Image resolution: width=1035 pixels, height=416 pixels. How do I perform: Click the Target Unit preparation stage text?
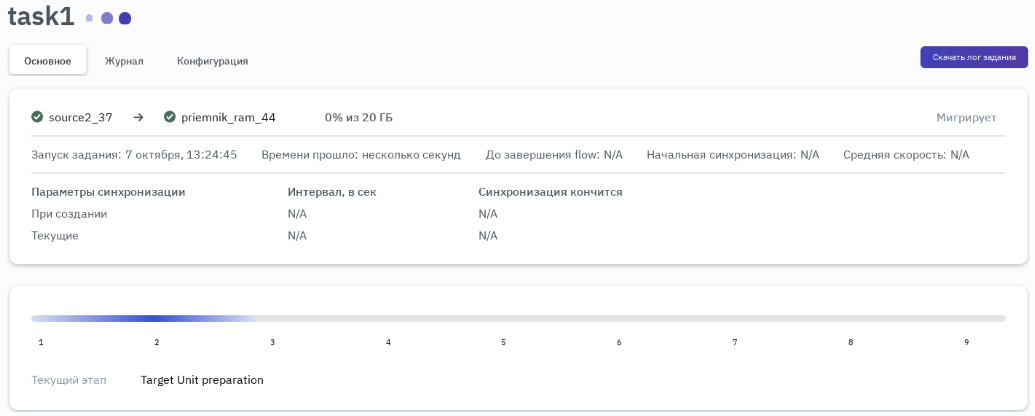point(202,380)
